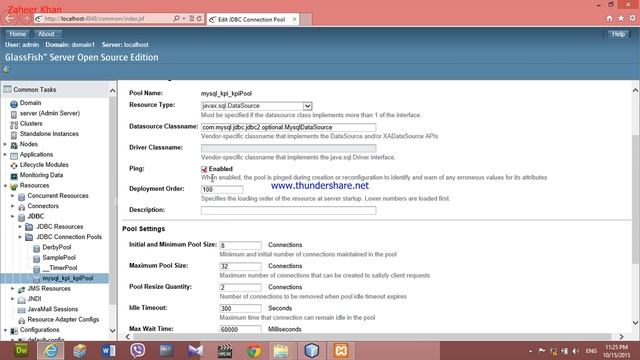The image size is (640, 360).
Task: Click the Help button
Action: pos(618,34)
